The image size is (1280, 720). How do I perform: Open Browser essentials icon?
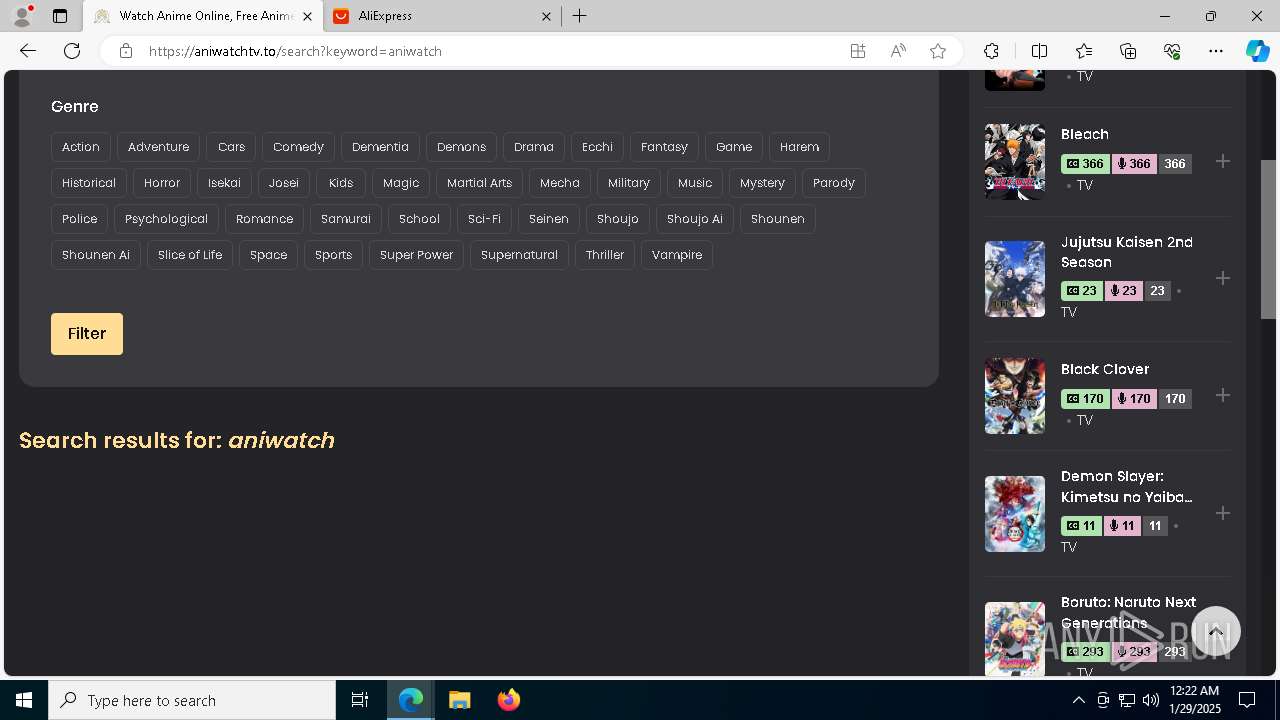click(x=1172, y=51)
